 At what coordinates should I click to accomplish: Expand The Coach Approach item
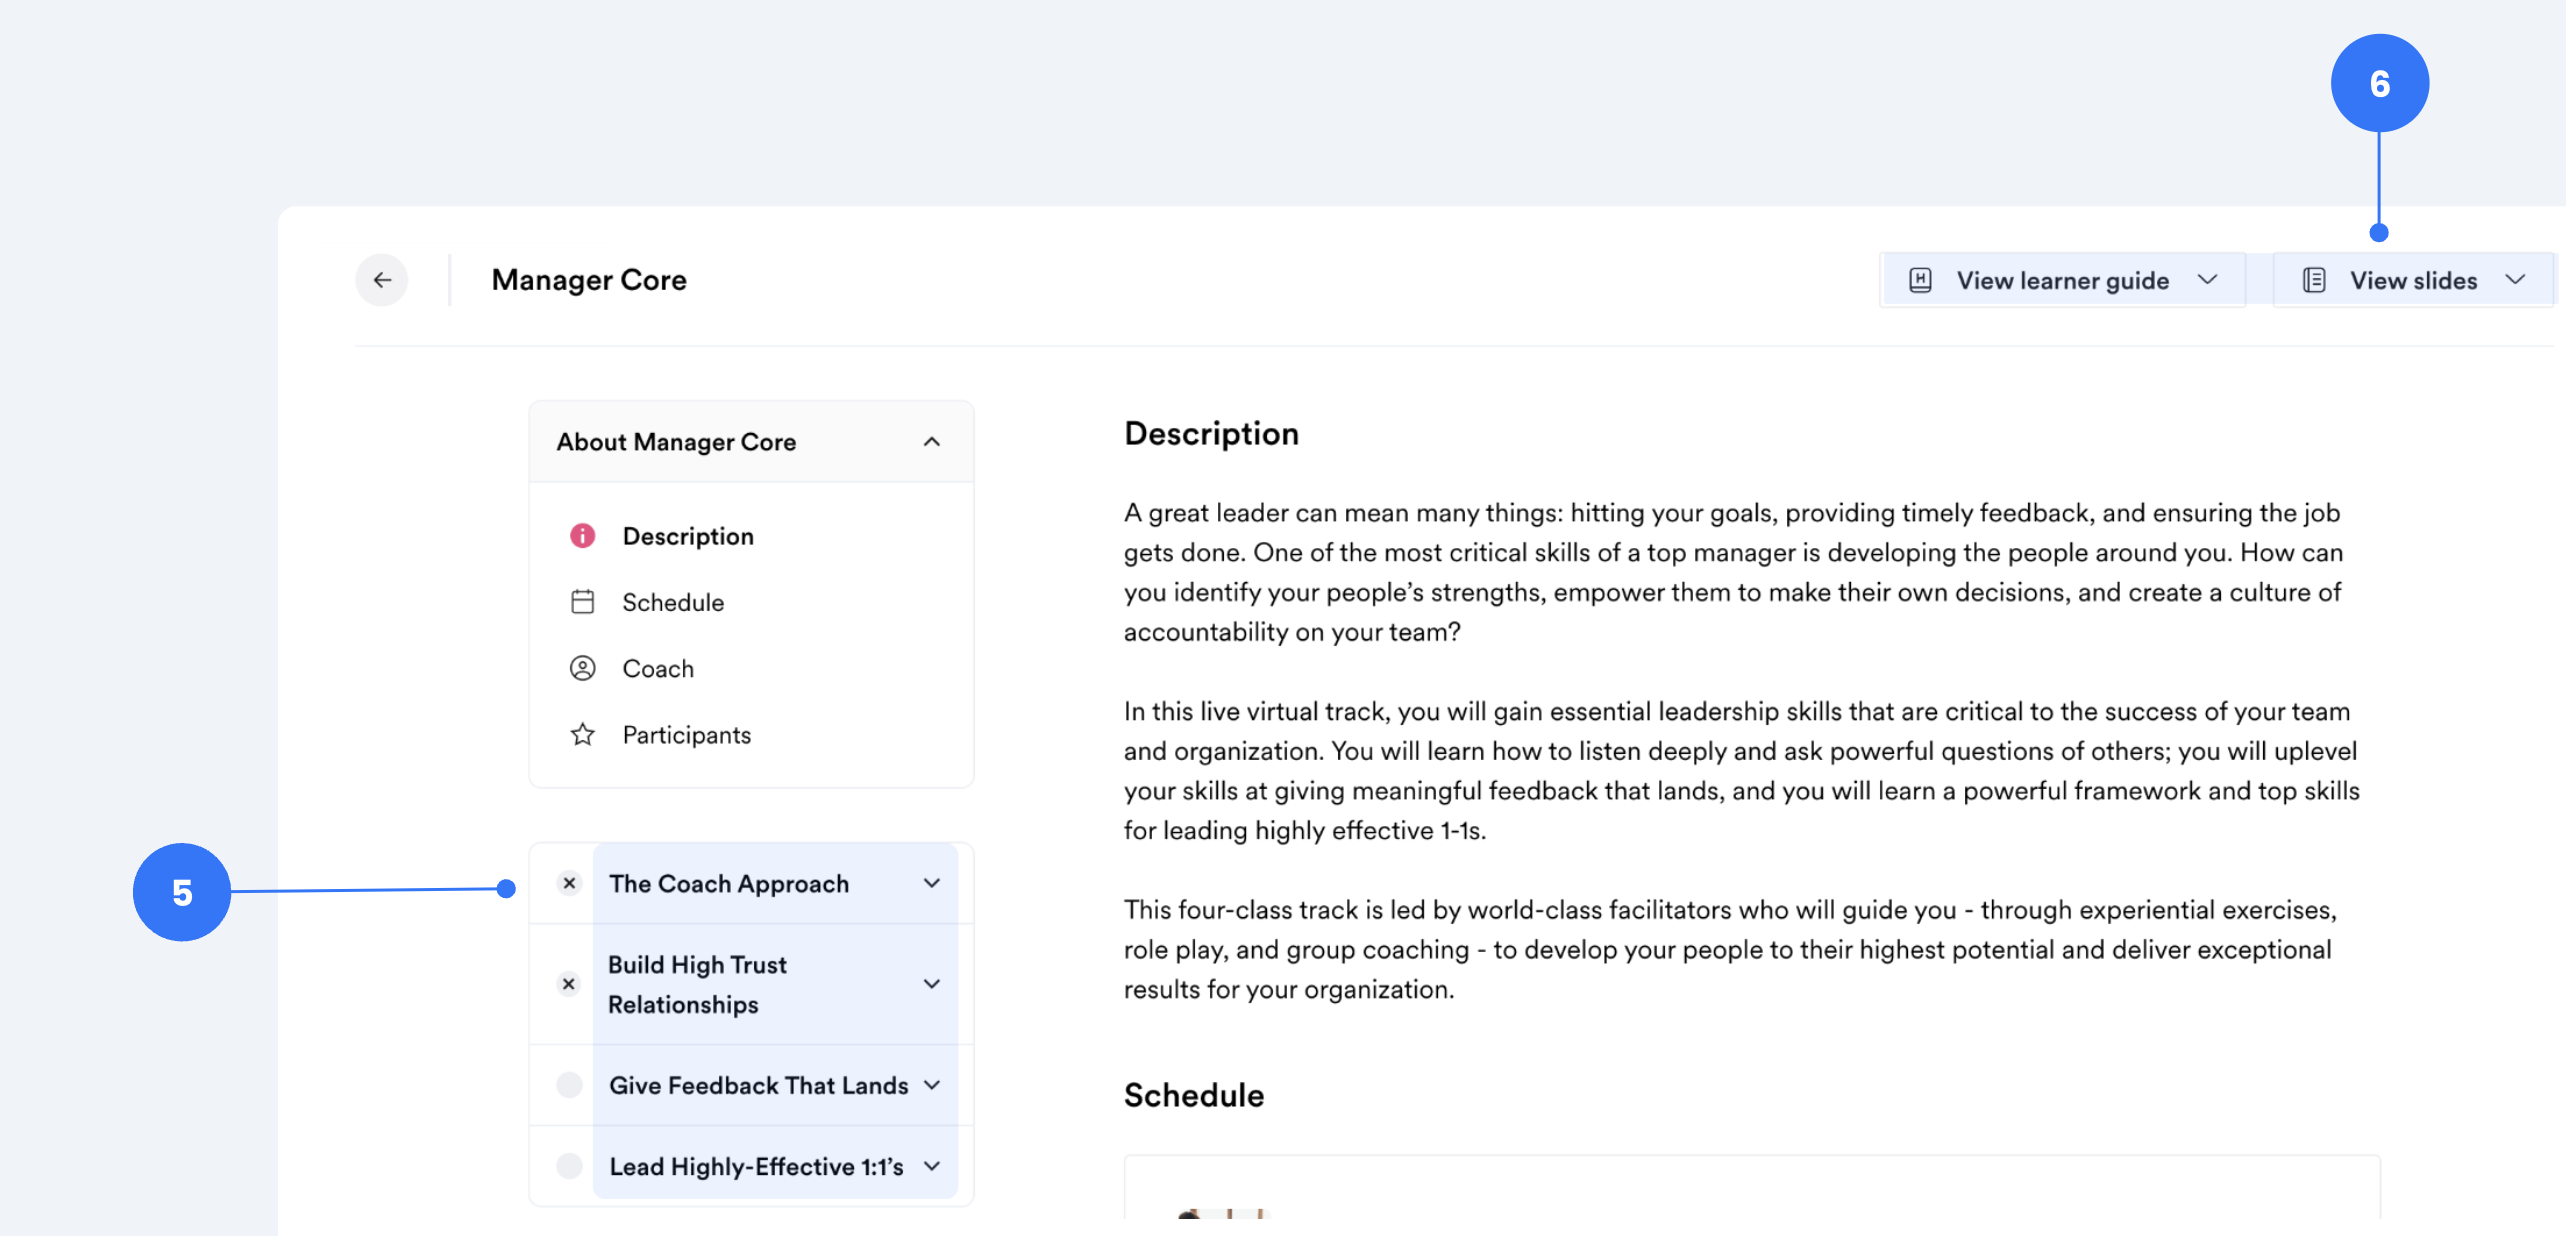tap(932, 883)
